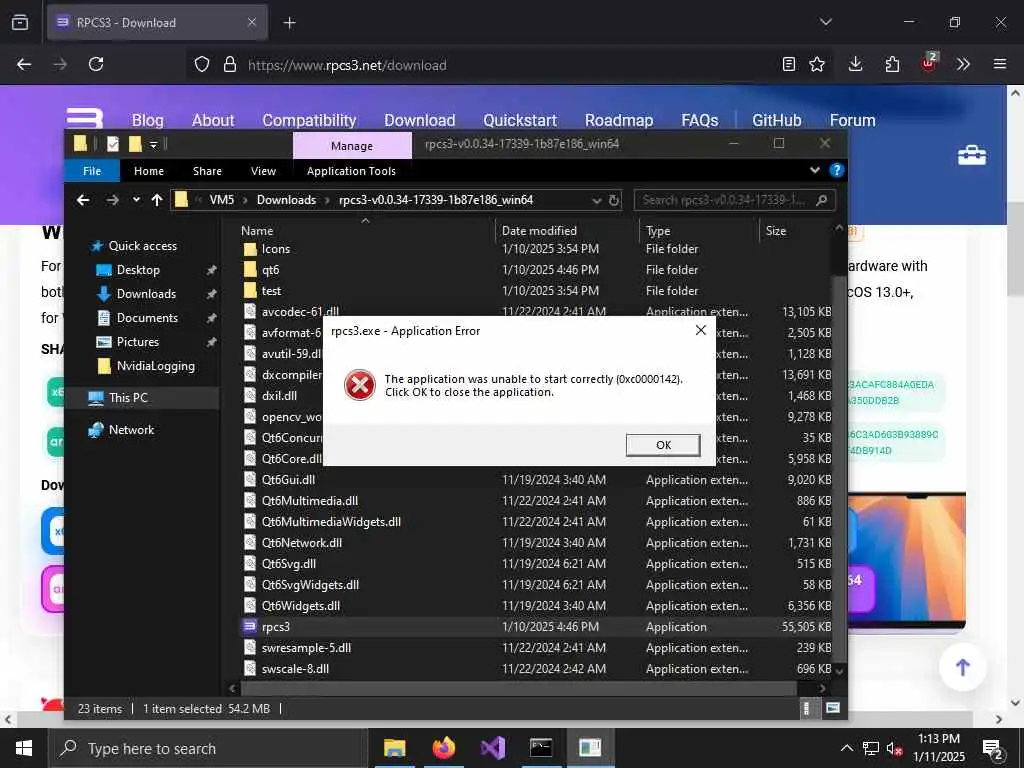The height and width of the screenshot is (768, 1024).
Task: Open GitHub link on RPCS3 site
Action: pos(776,120)
